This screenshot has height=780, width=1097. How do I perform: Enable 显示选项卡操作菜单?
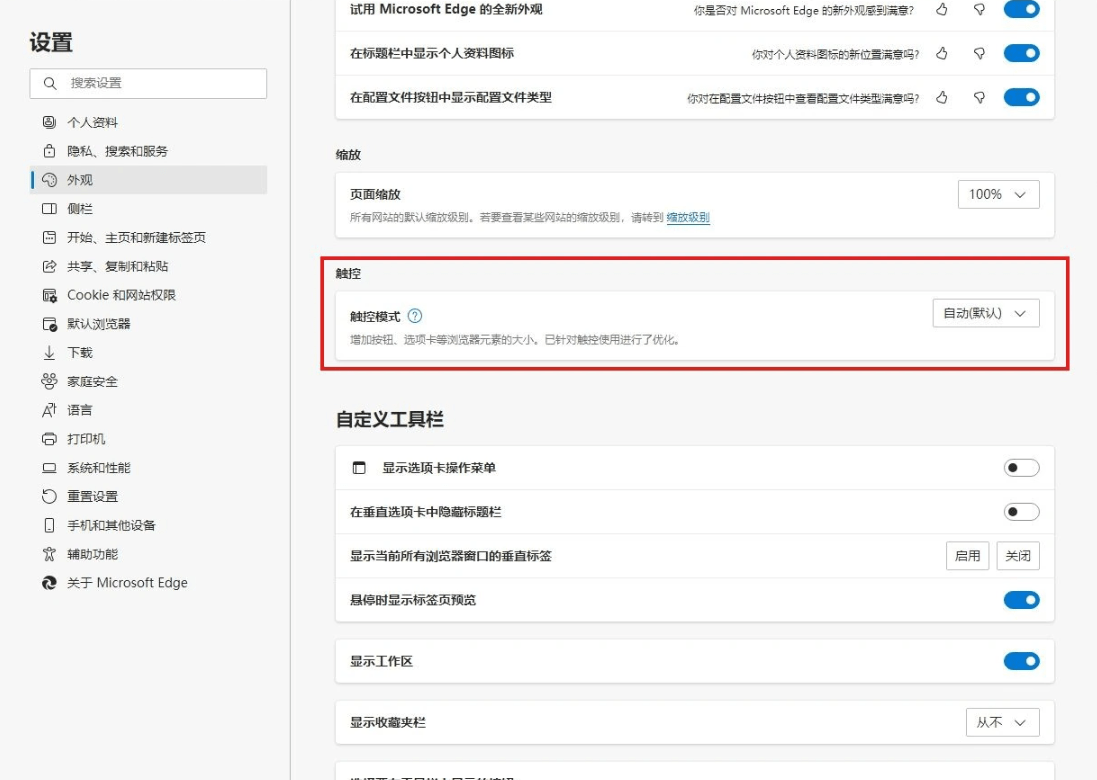[1021, 467]
